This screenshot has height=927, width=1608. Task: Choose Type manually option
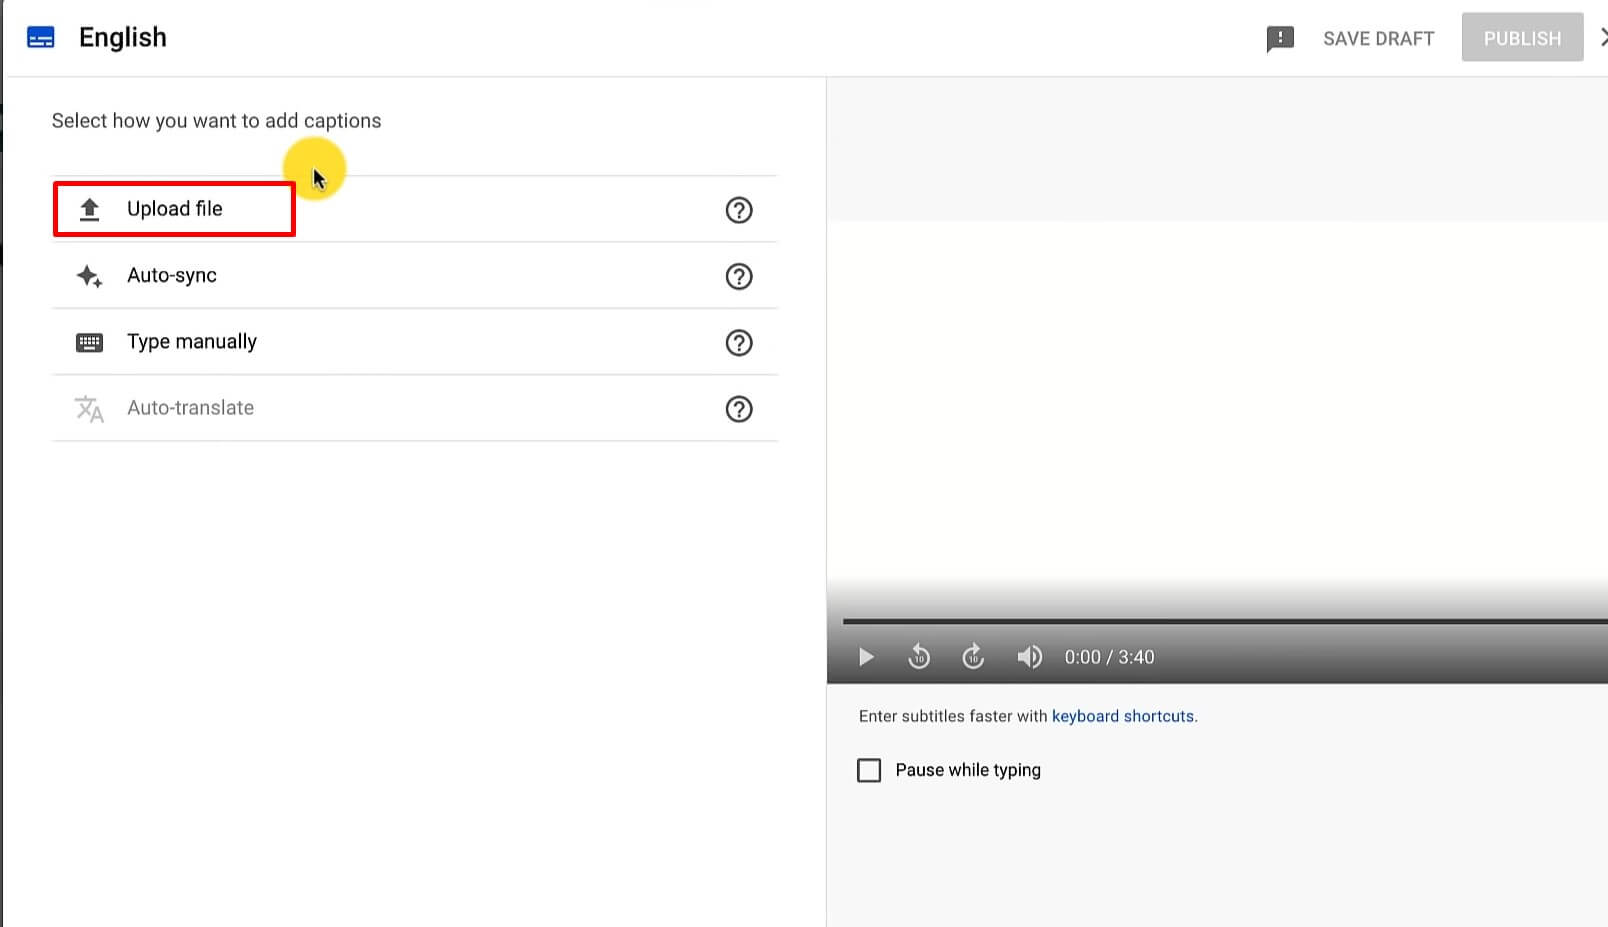pyautogui.click(x=414, y=342)
